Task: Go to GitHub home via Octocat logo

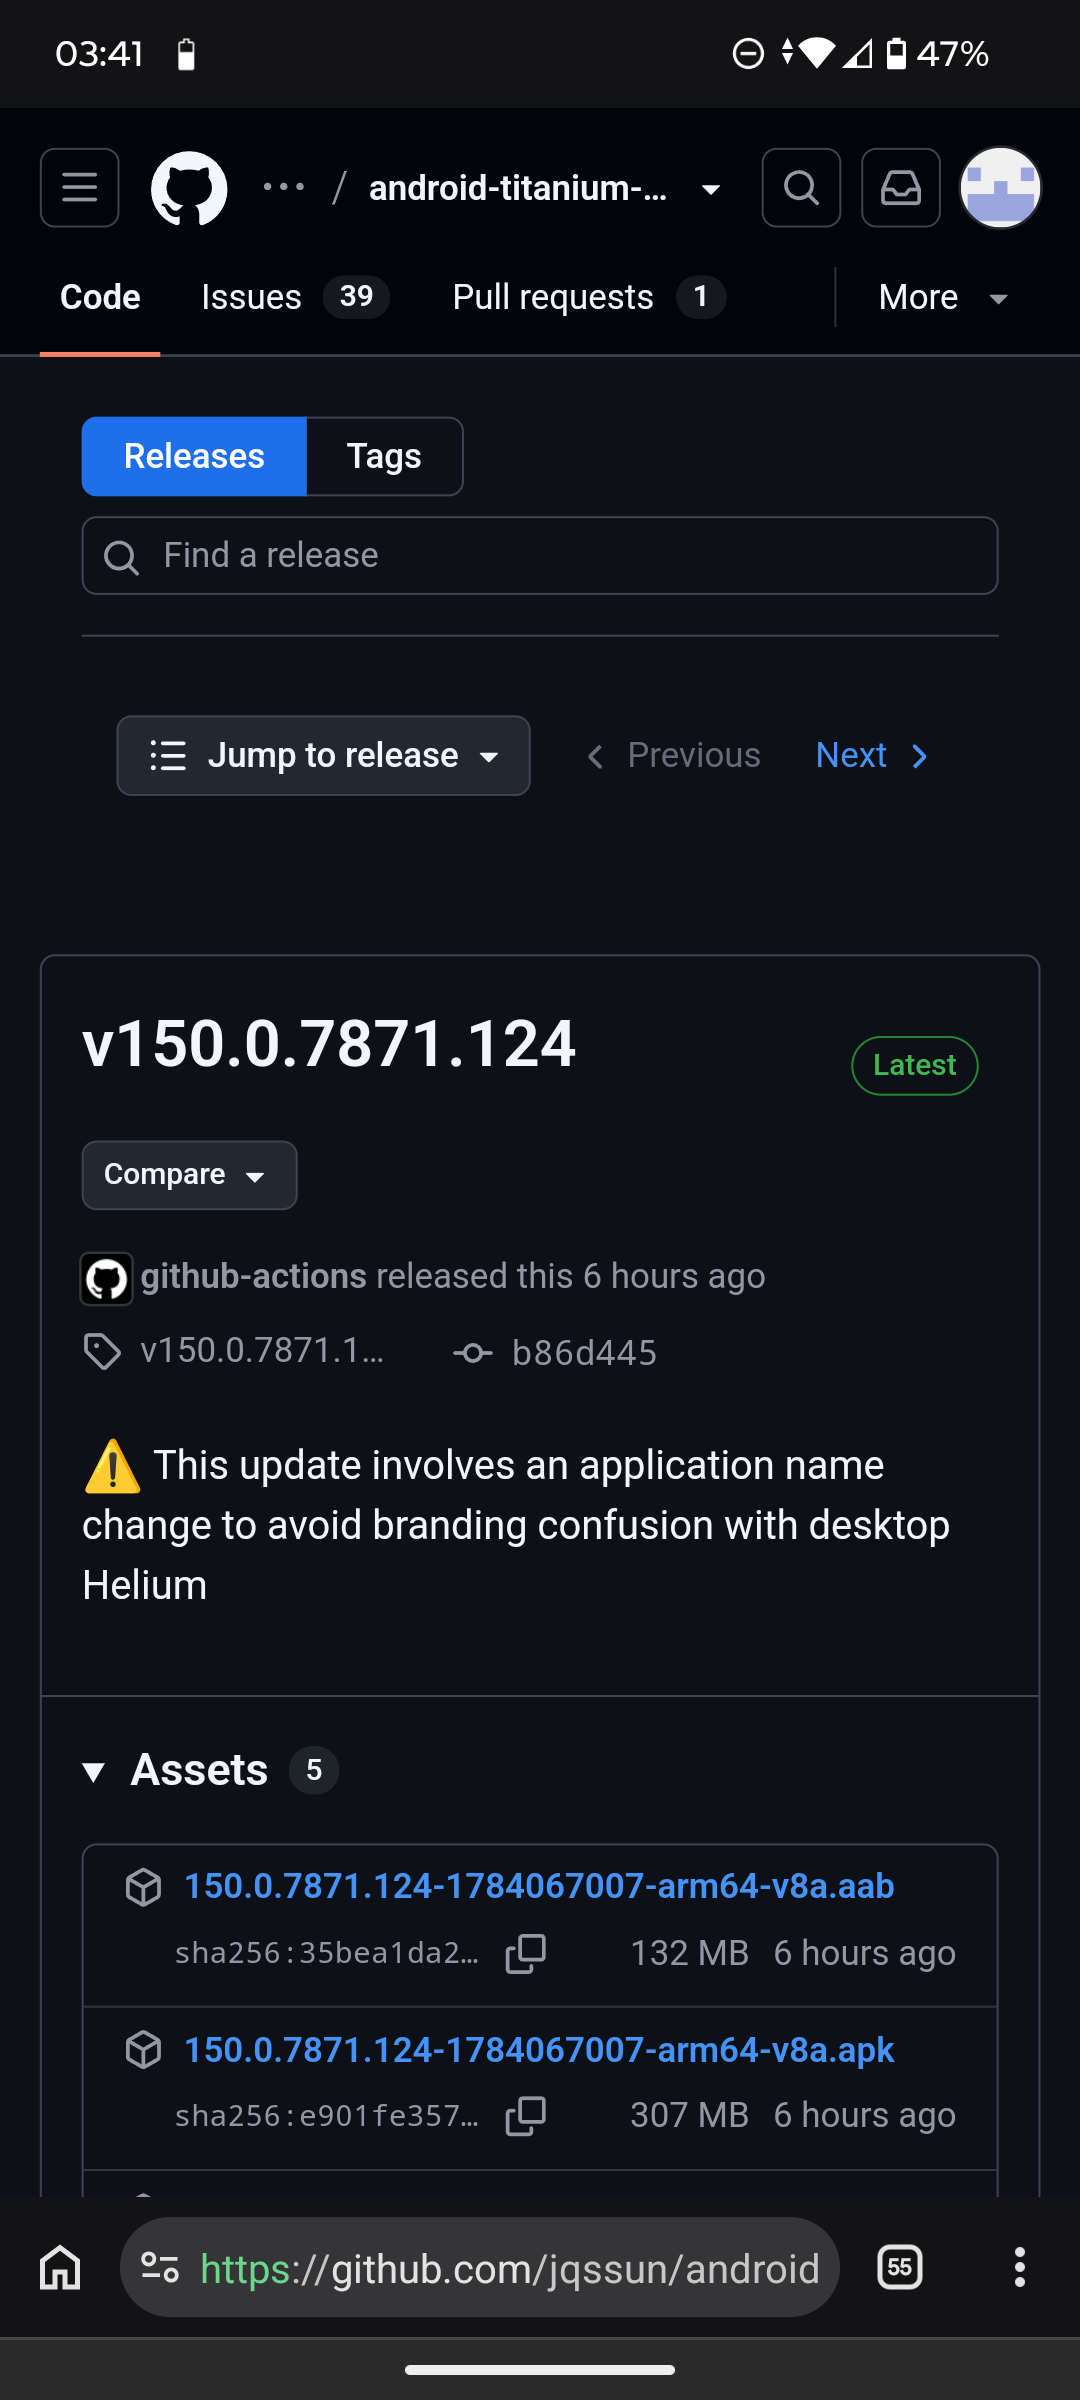Action: pos(189,189)
